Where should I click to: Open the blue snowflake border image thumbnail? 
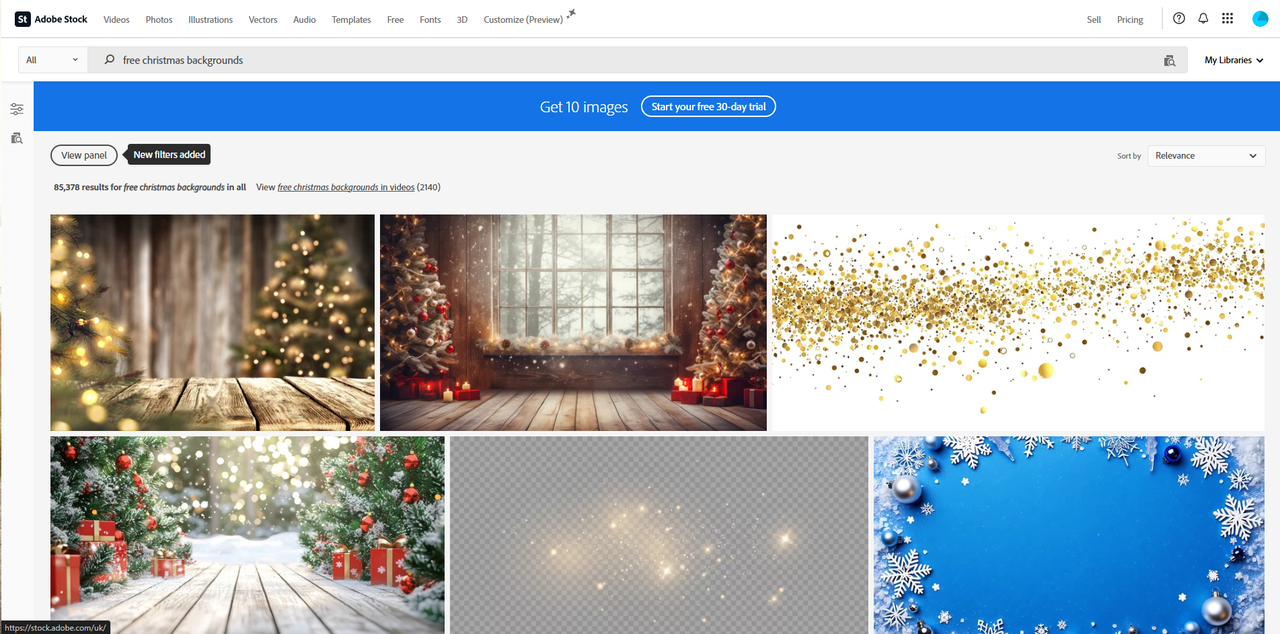click(x=1068, y=534)
